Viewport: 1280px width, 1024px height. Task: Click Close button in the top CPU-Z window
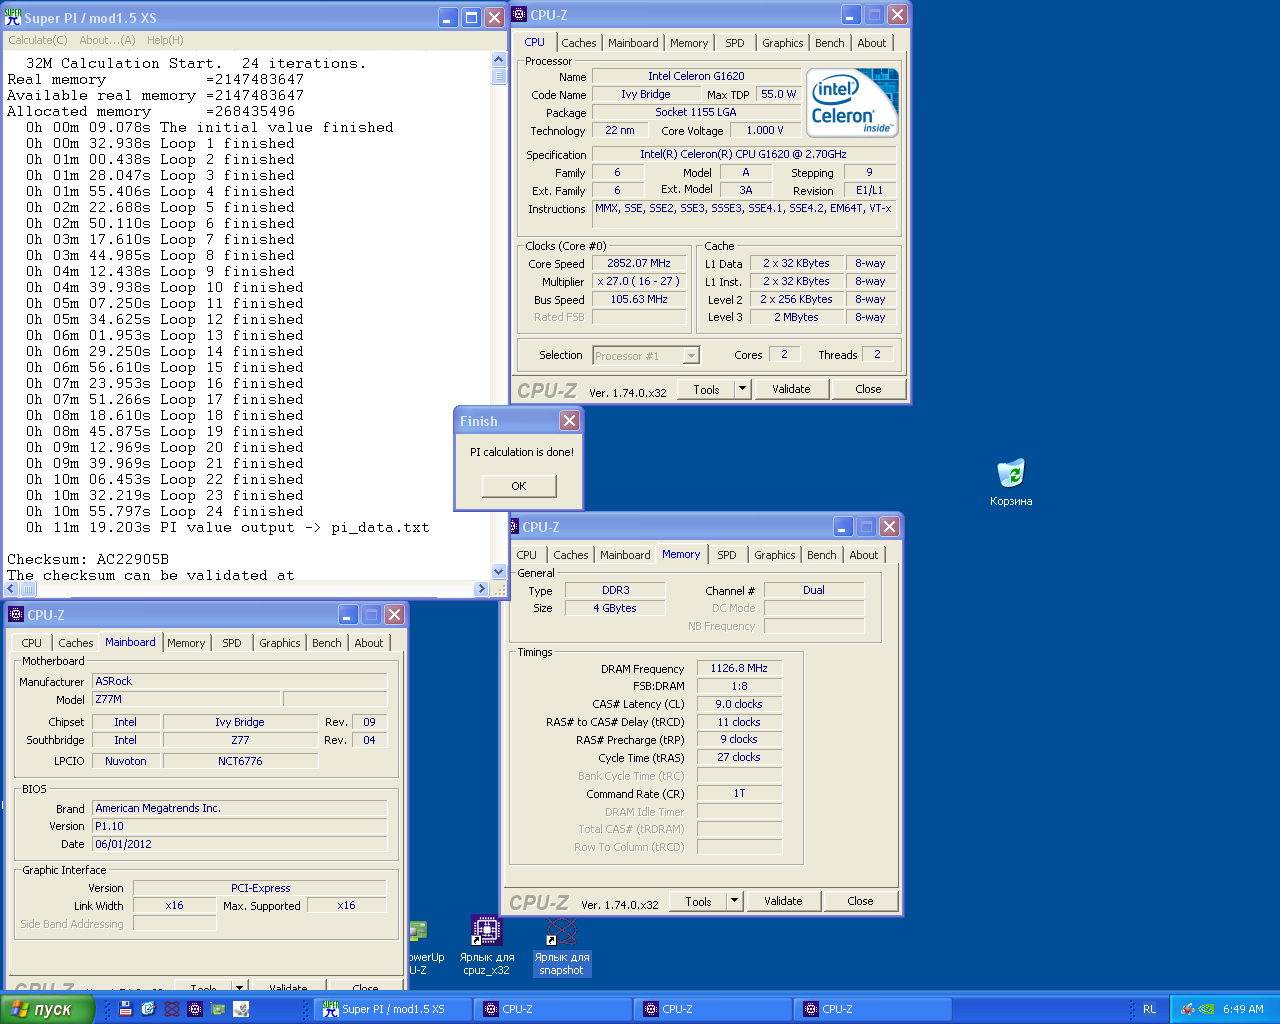tap(868, 389)
